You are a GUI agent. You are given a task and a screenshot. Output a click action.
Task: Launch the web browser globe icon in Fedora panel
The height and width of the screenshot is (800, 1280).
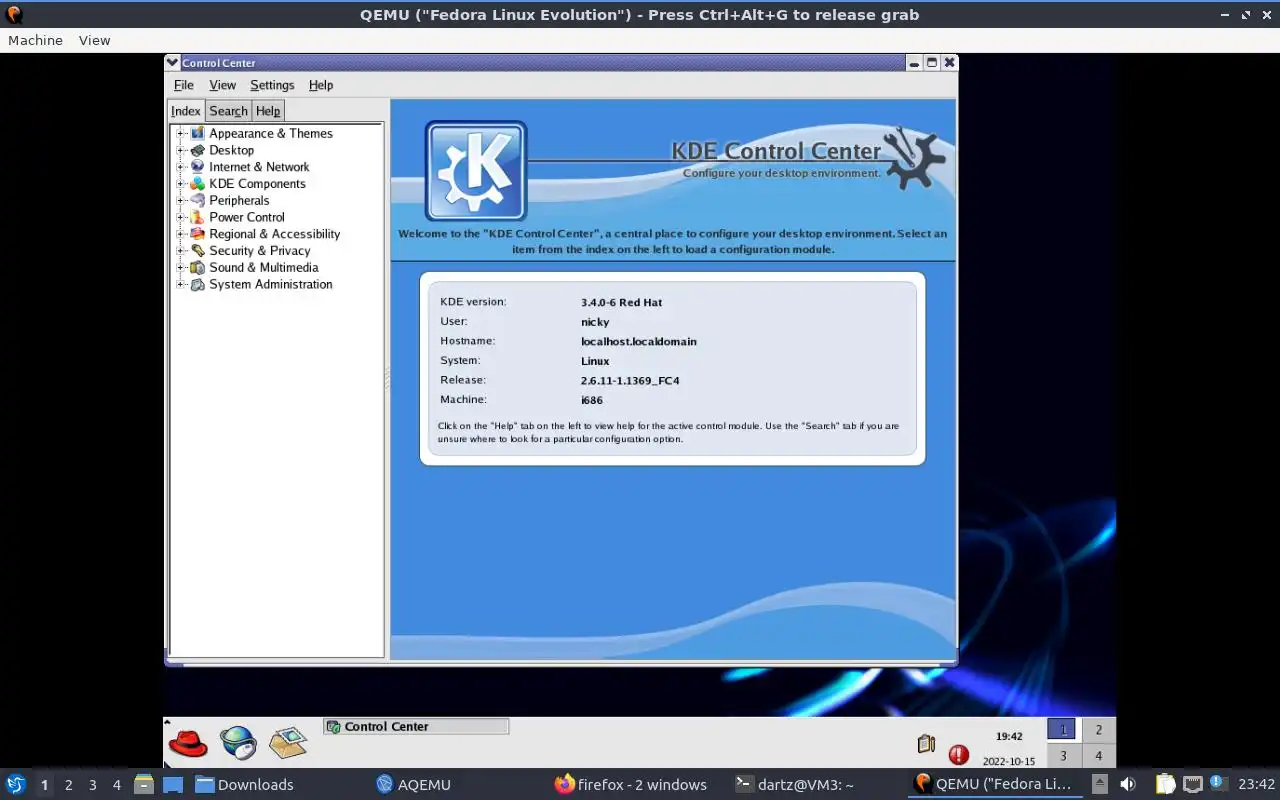pyautogui.click(x=238, y=742)
